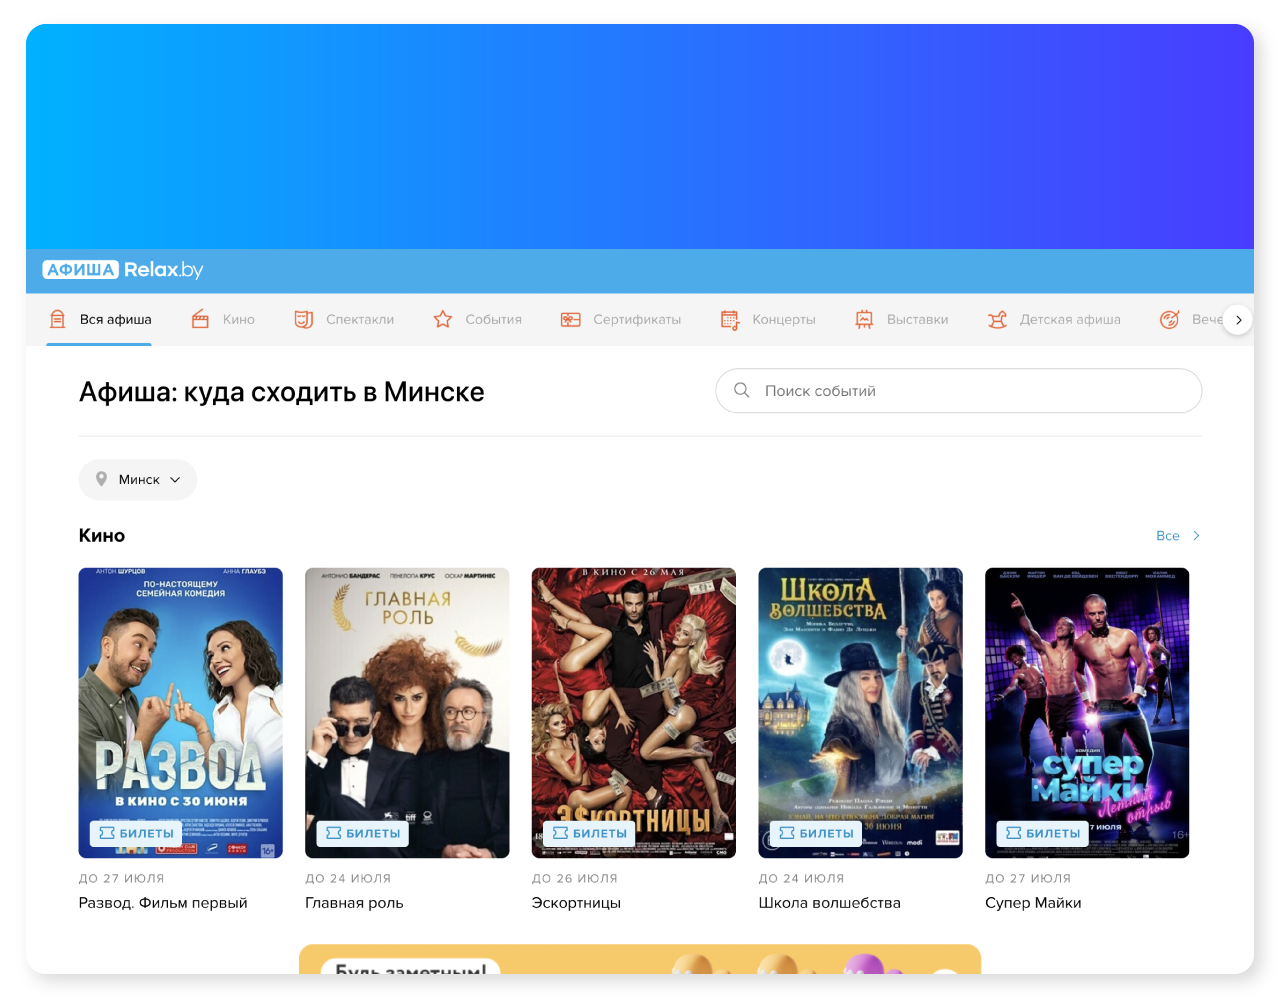
Task: Switch to the Кино tab
Action: [222, 320]
